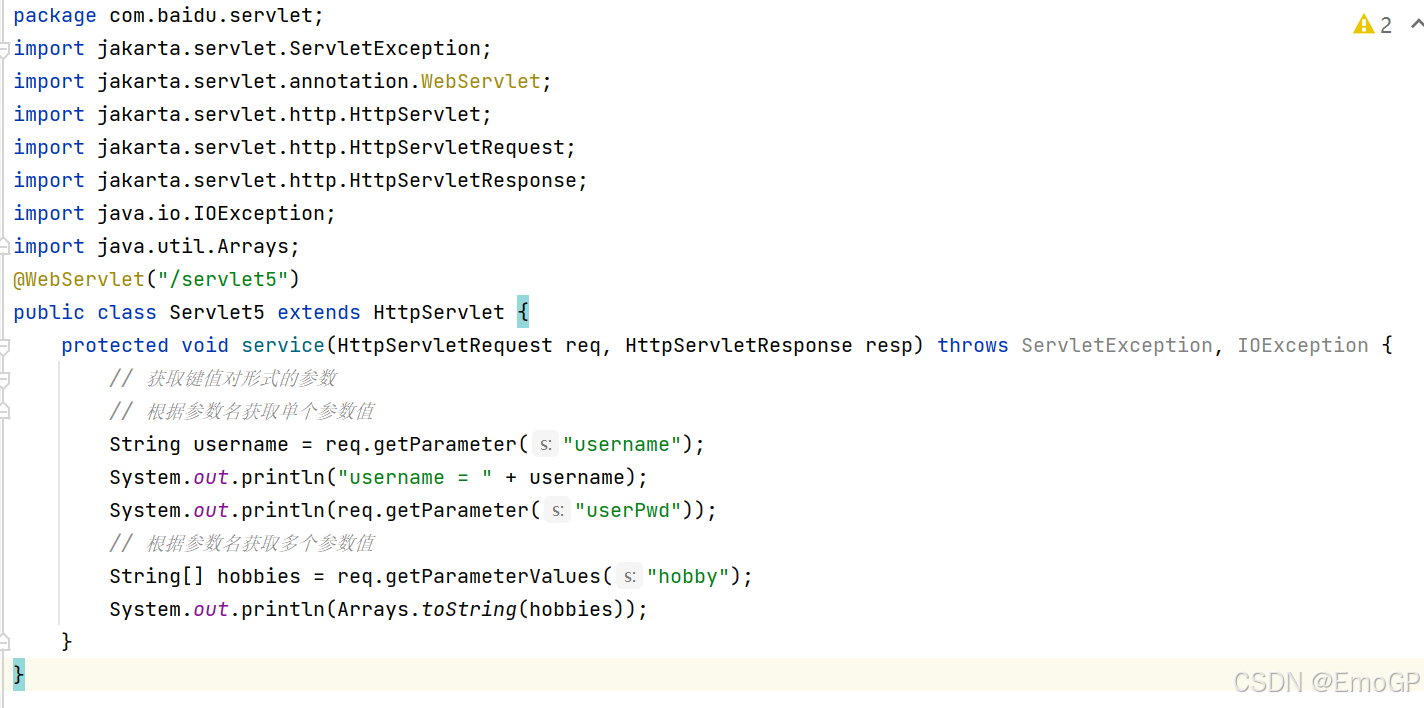Viewport: 1424px width, 708px height.
Task: Click fold end marker at java.util.Arrays import
Action: [x=5, y=246]
